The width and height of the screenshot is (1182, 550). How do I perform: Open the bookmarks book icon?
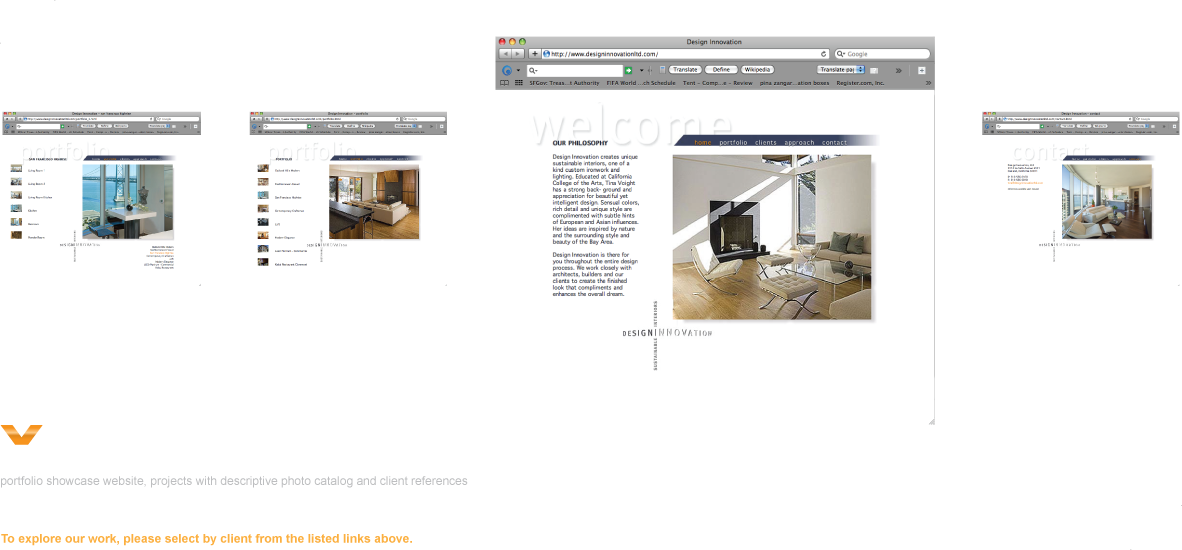(x=504, y=83)
